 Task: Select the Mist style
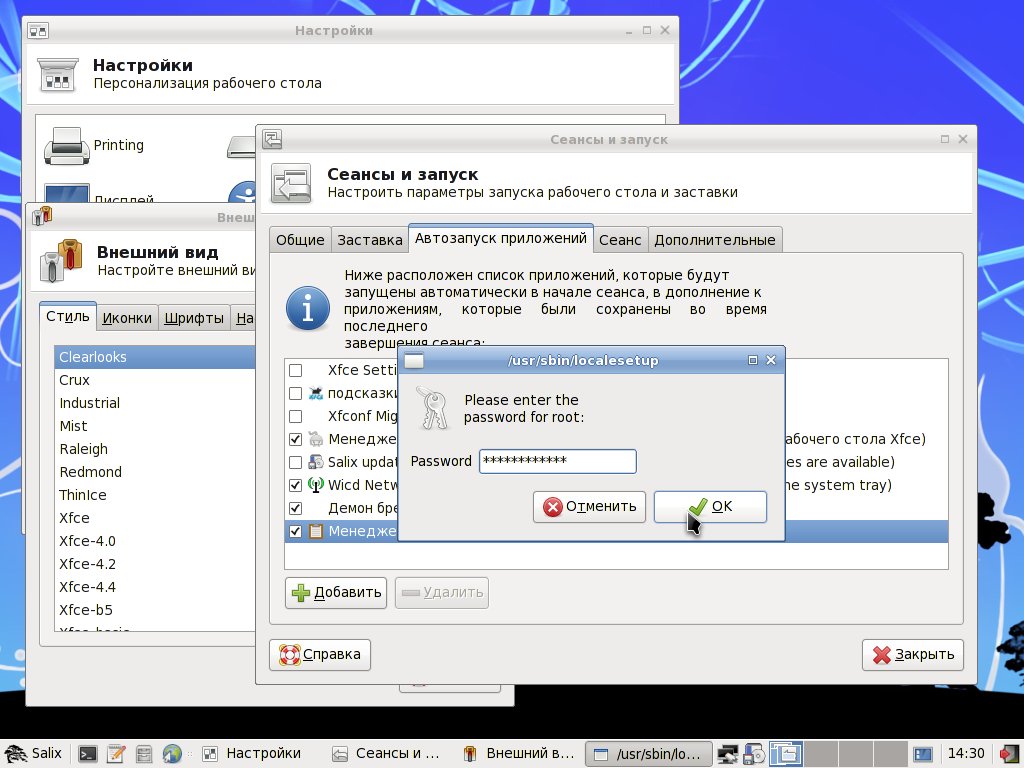coord(155,426)
